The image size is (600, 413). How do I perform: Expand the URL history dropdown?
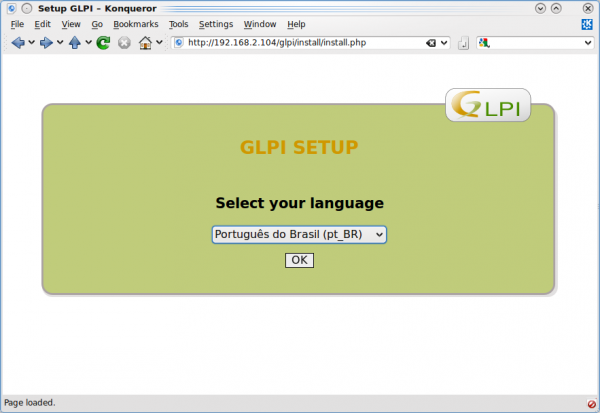click(x=444, y=43)
